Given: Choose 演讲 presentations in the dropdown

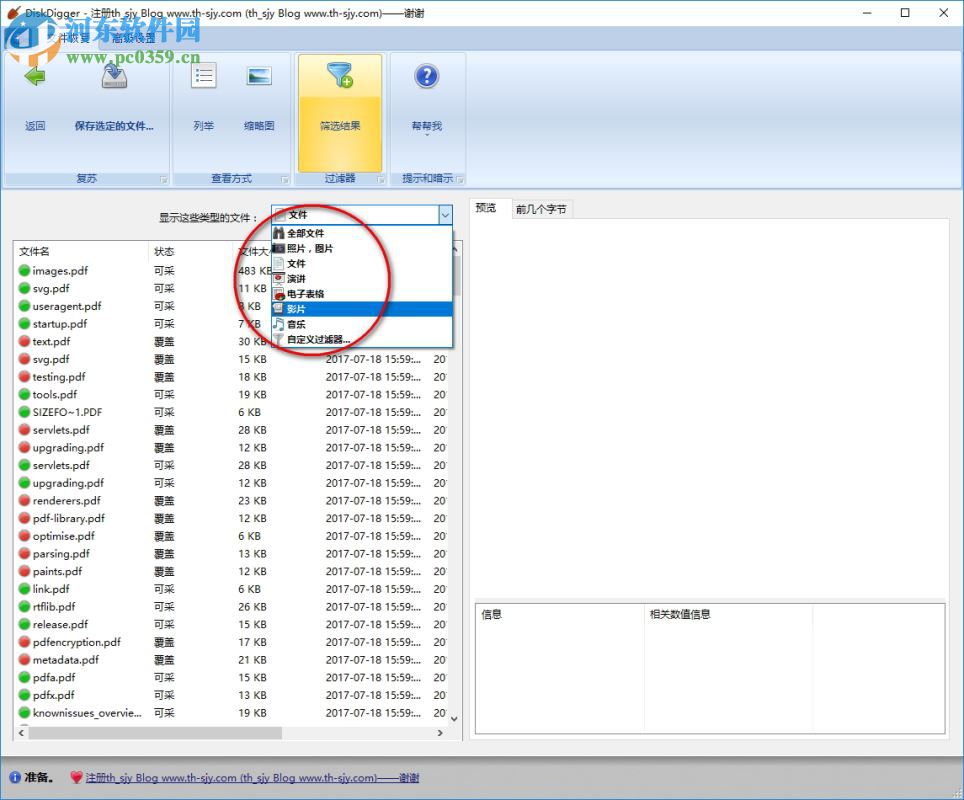Looking at the screenshot, I should point(362,279).
